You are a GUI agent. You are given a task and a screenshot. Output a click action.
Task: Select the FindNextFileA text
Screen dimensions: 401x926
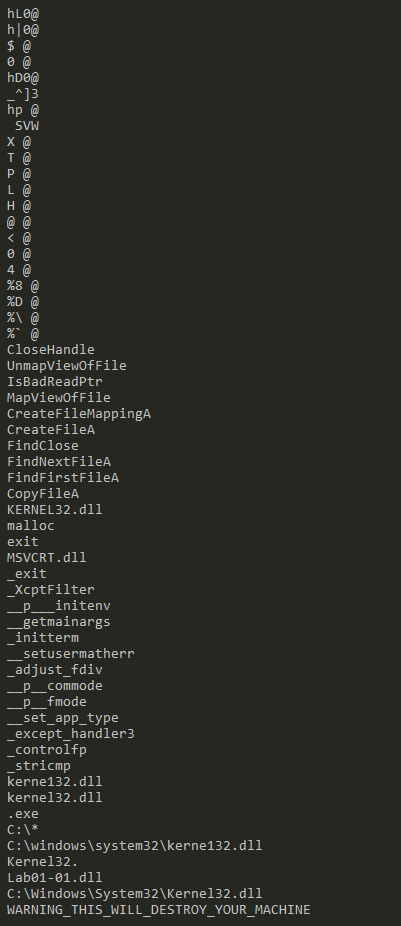point(58,461)
